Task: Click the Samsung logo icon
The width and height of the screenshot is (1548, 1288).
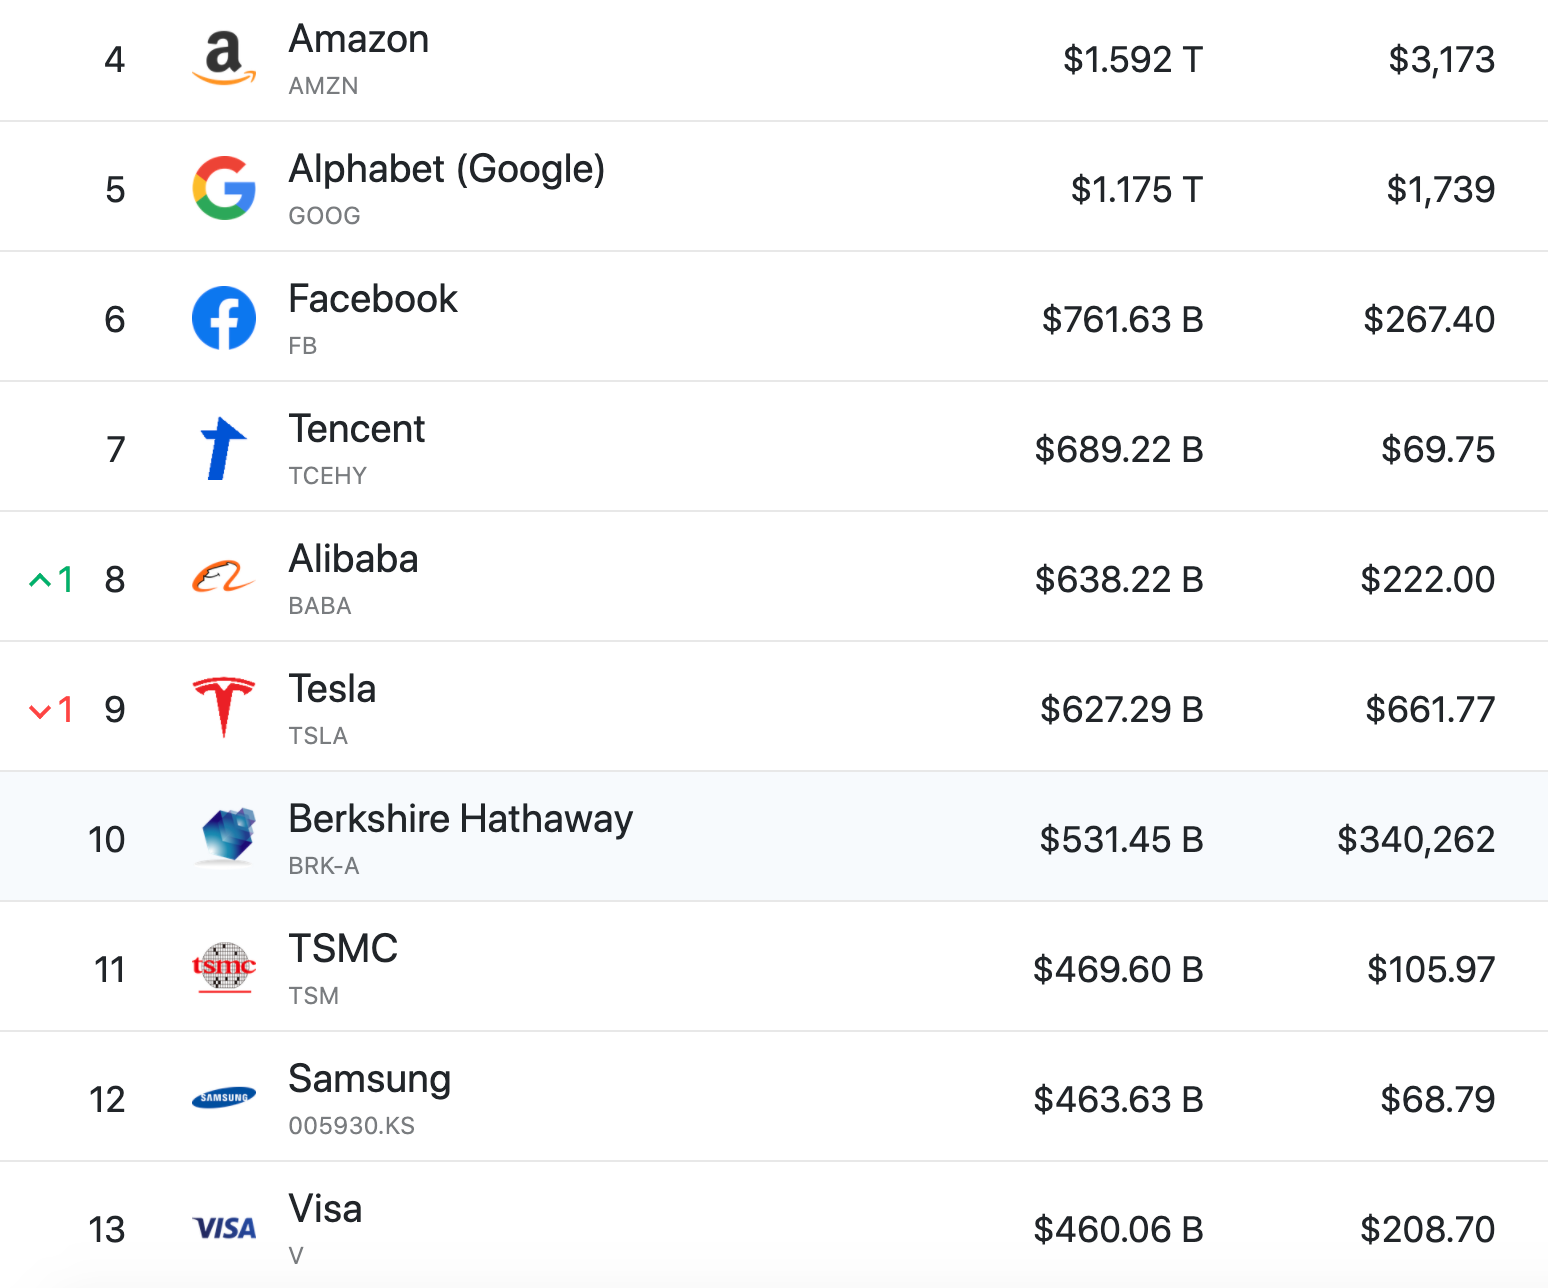Action: click(x=224, y=1098)
